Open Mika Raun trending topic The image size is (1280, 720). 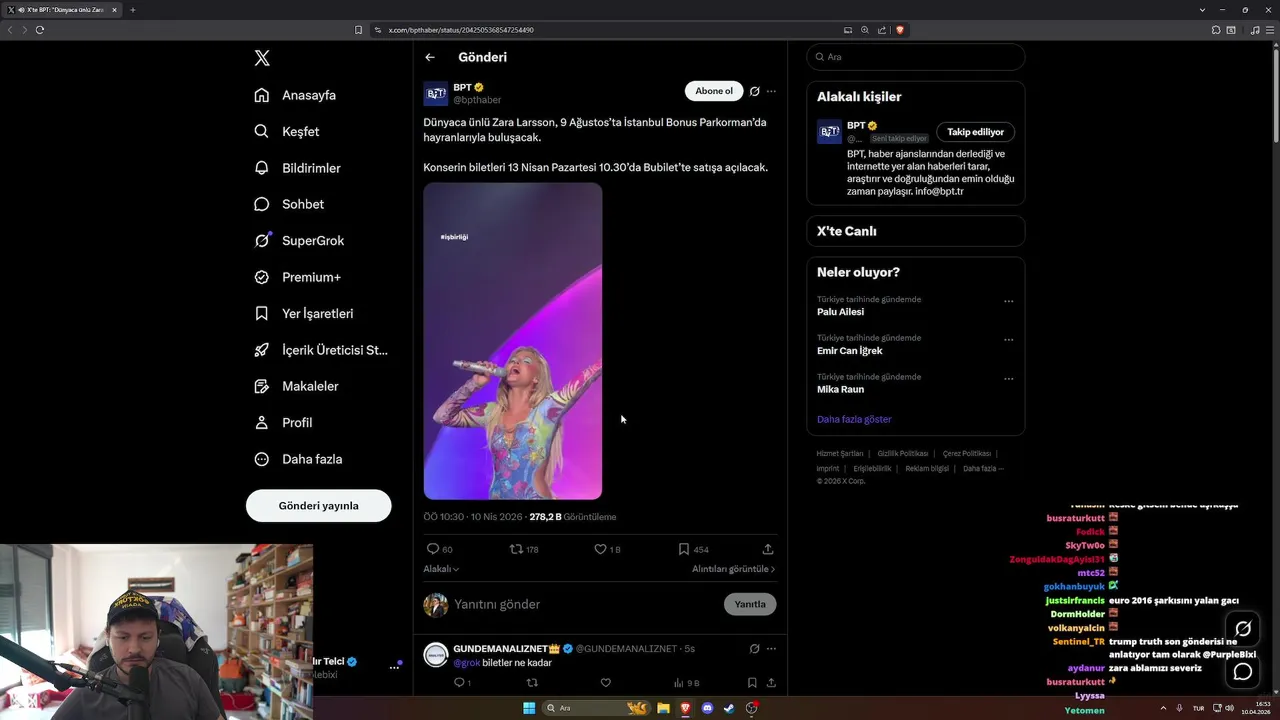click(840, 389)
